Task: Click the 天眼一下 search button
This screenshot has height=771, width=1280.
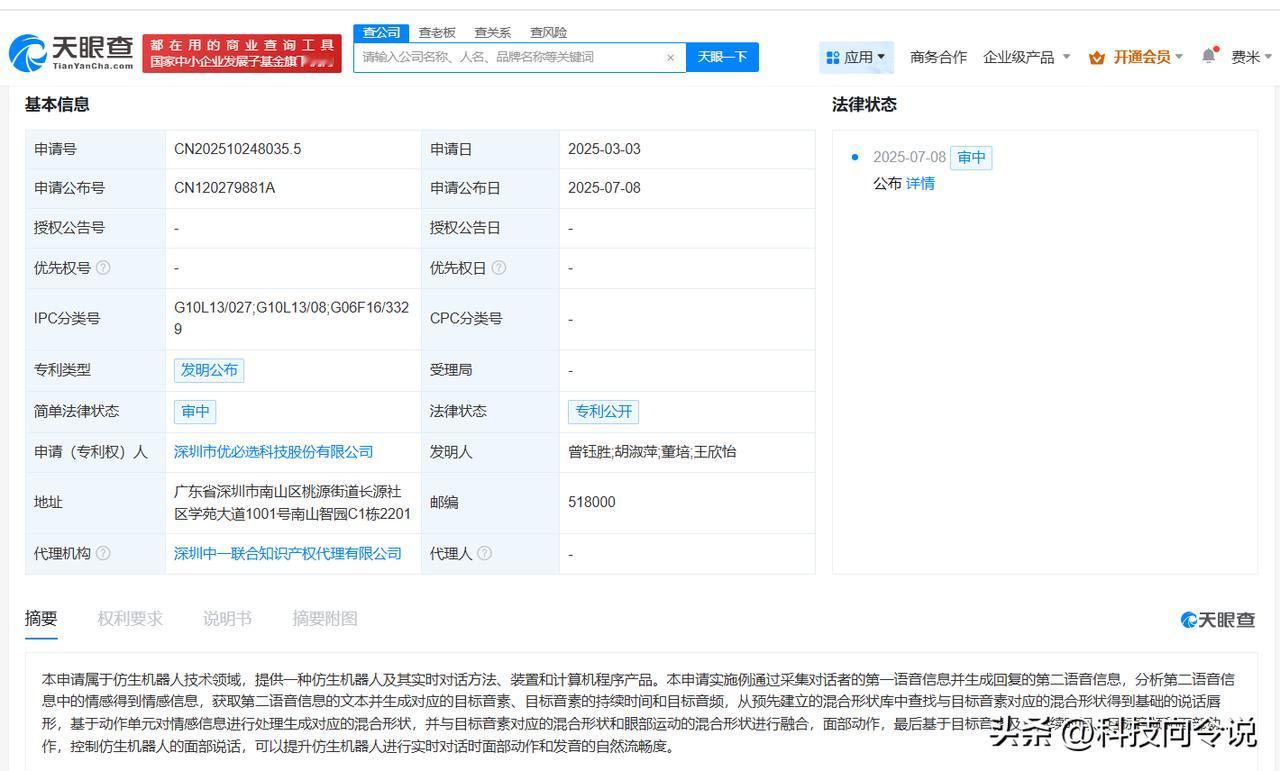Action: 722,57
